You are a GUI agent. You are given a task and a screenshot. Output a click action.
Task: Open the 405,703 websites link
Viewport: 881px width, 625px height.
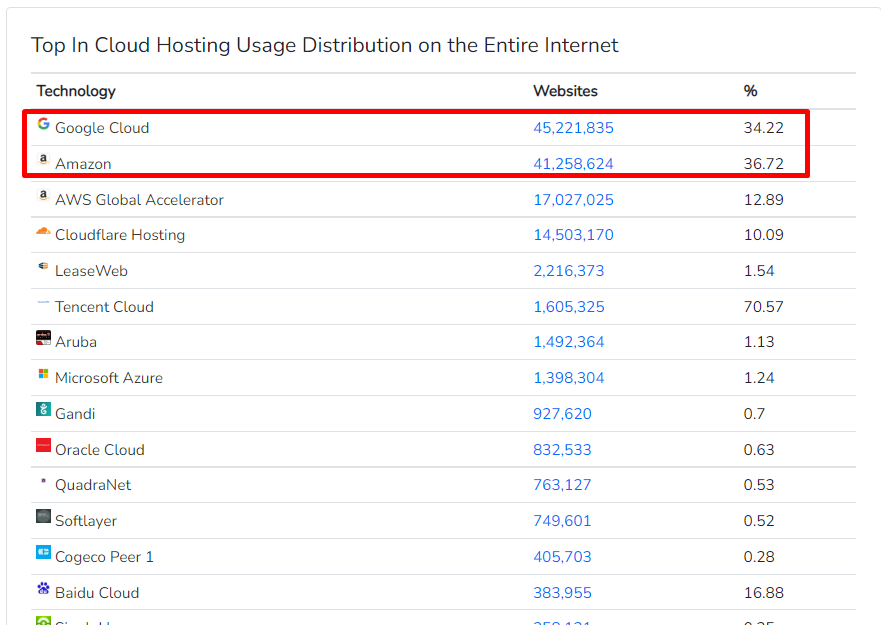[x=562, y=556]
